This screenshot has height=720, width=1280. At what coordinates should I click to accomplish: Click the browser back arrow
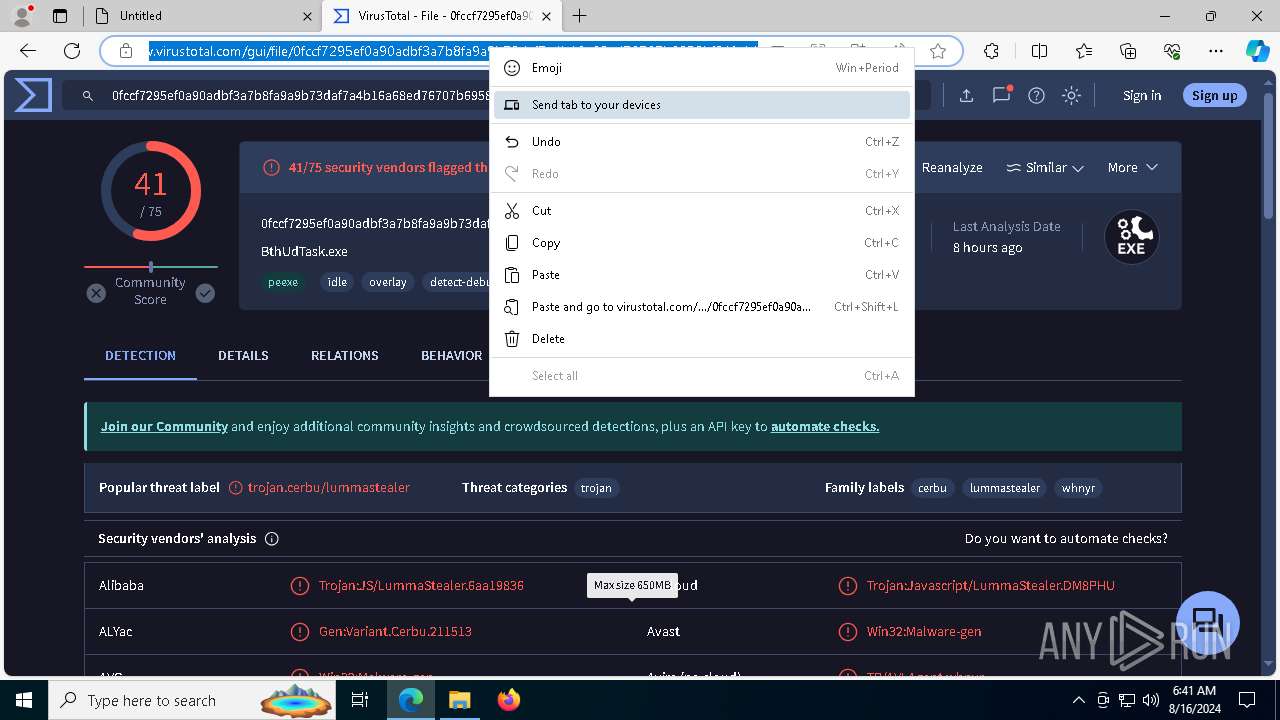pos(28,51)
